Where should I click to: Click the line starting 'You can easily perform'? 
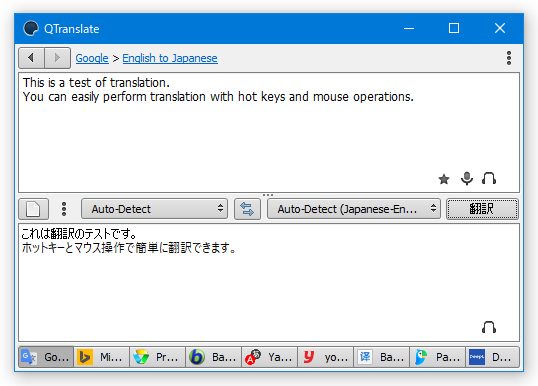(x=218, y=97)
